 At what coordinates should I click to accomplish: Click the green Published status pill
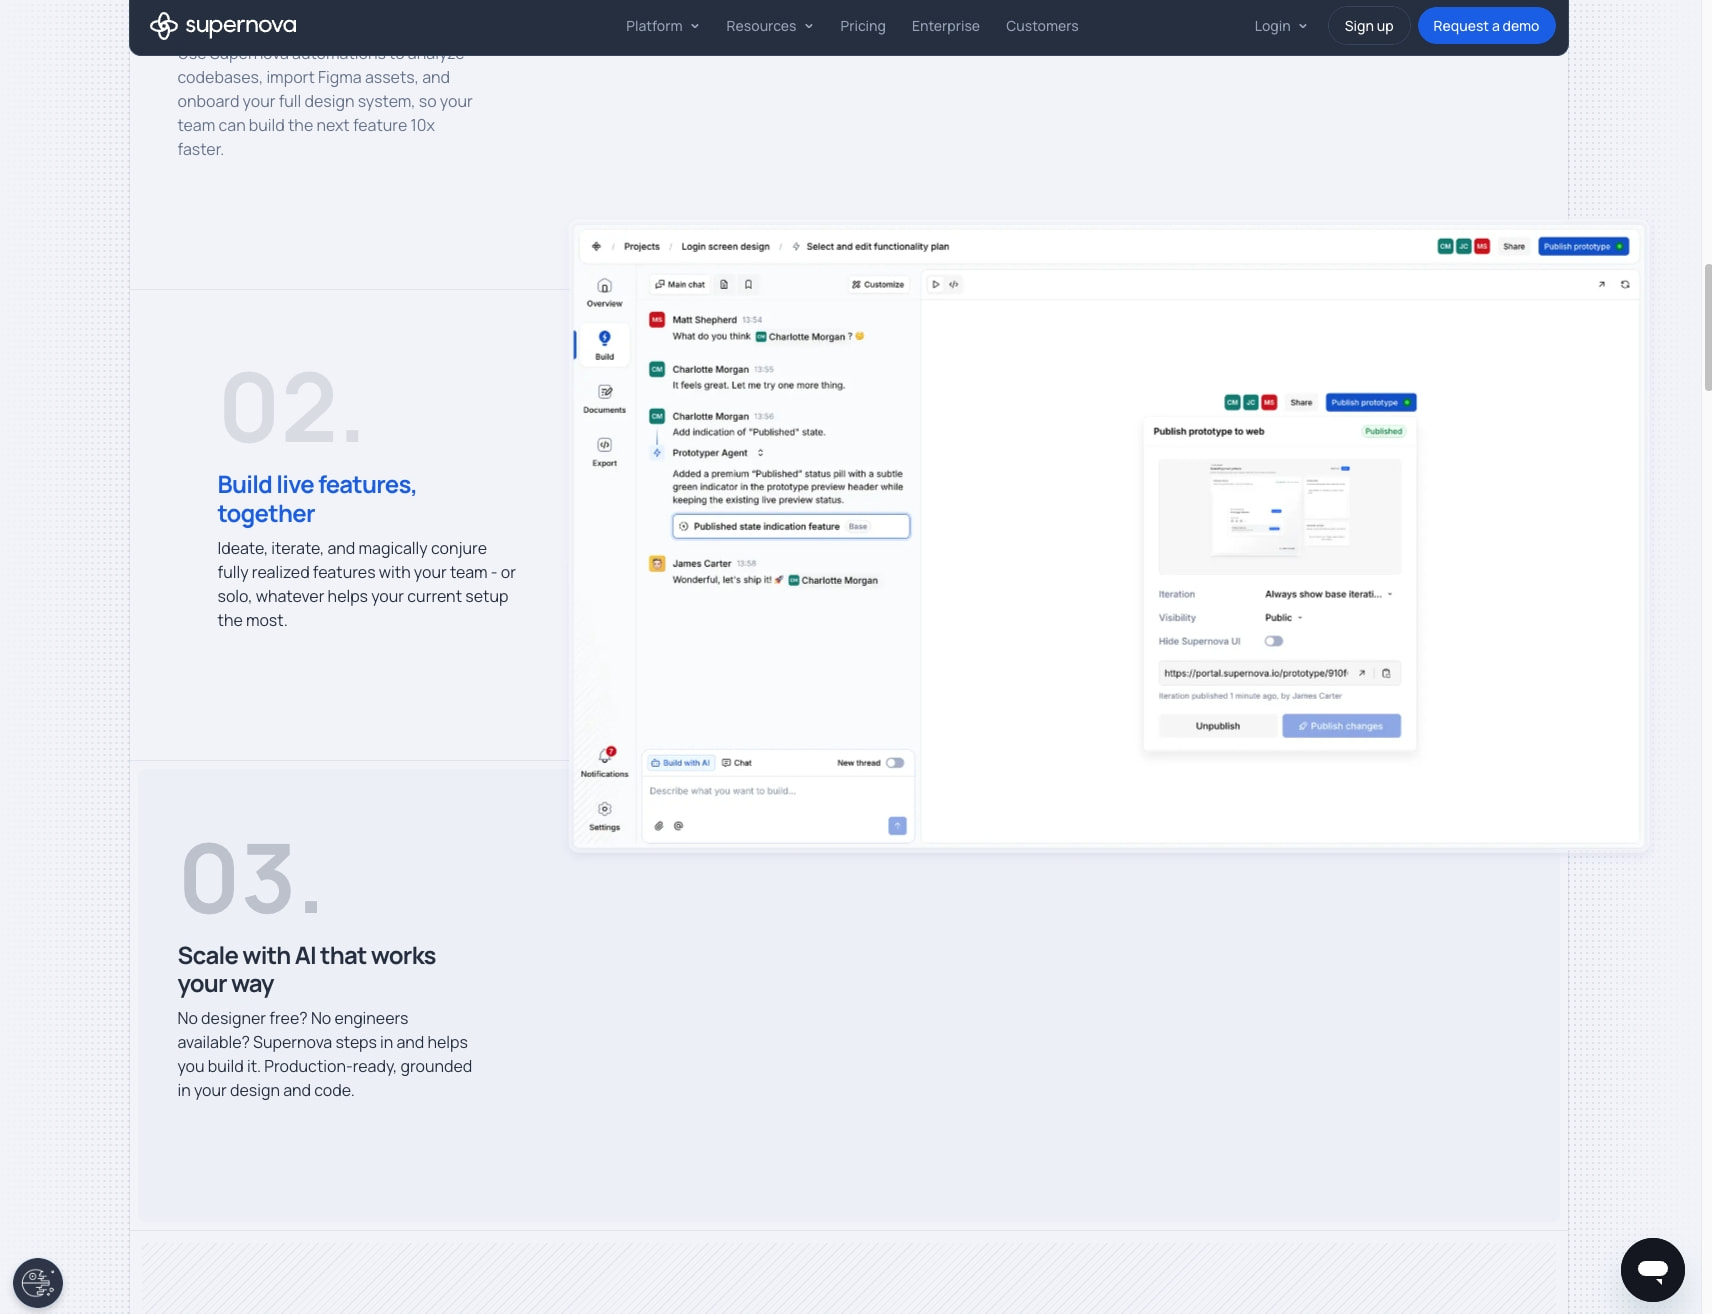coord(1383,431)
